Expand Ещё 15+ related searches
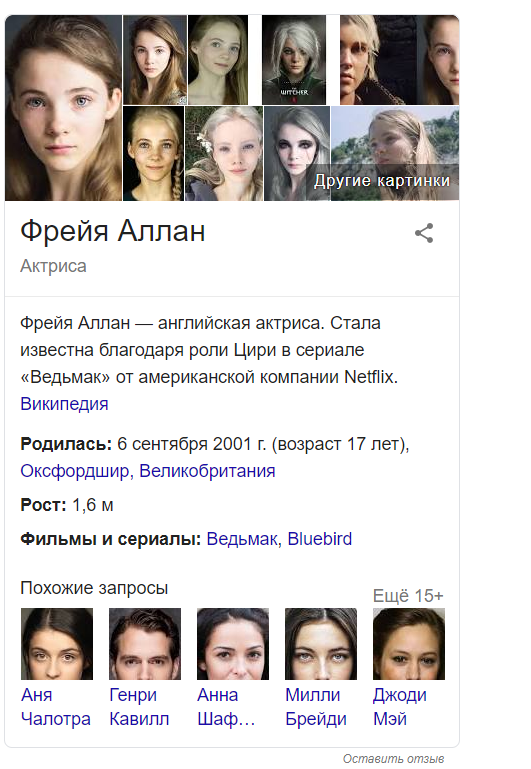 [408, 596]
